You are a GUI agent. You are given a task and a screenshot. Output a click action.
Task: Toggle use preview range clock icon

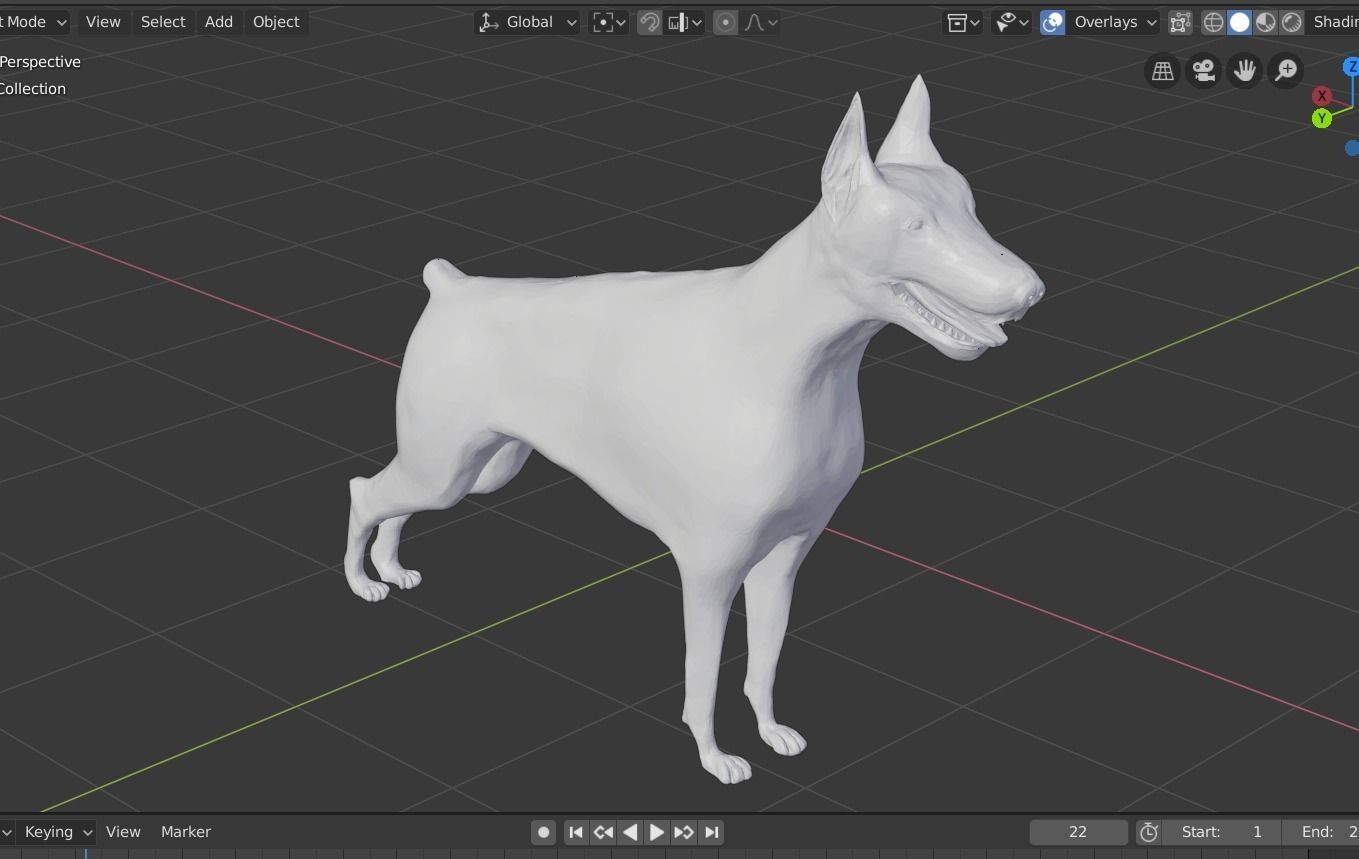click(1148, 832)
